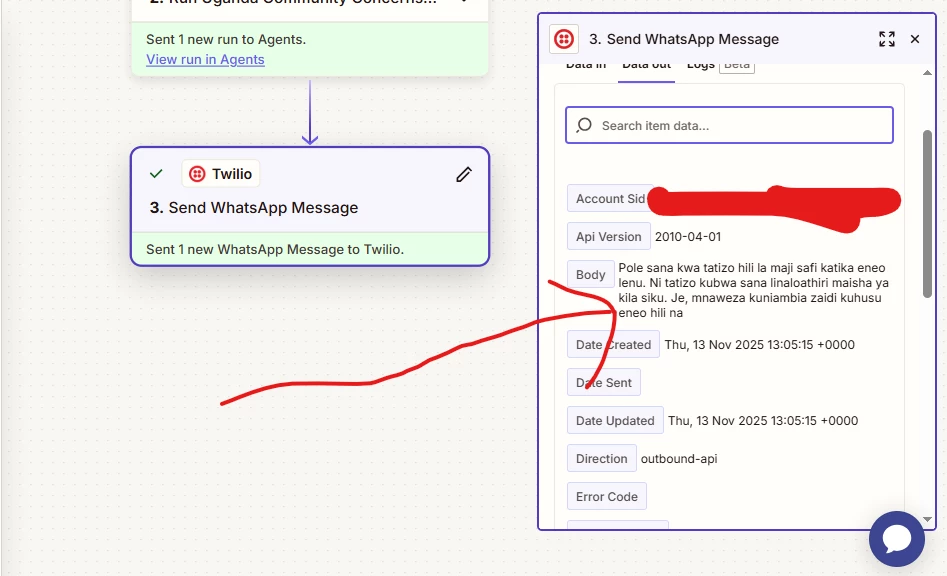Screen dimensions: 947x576
Task: Close the Send WhatsApp Message panel
Action: (915, 39)
